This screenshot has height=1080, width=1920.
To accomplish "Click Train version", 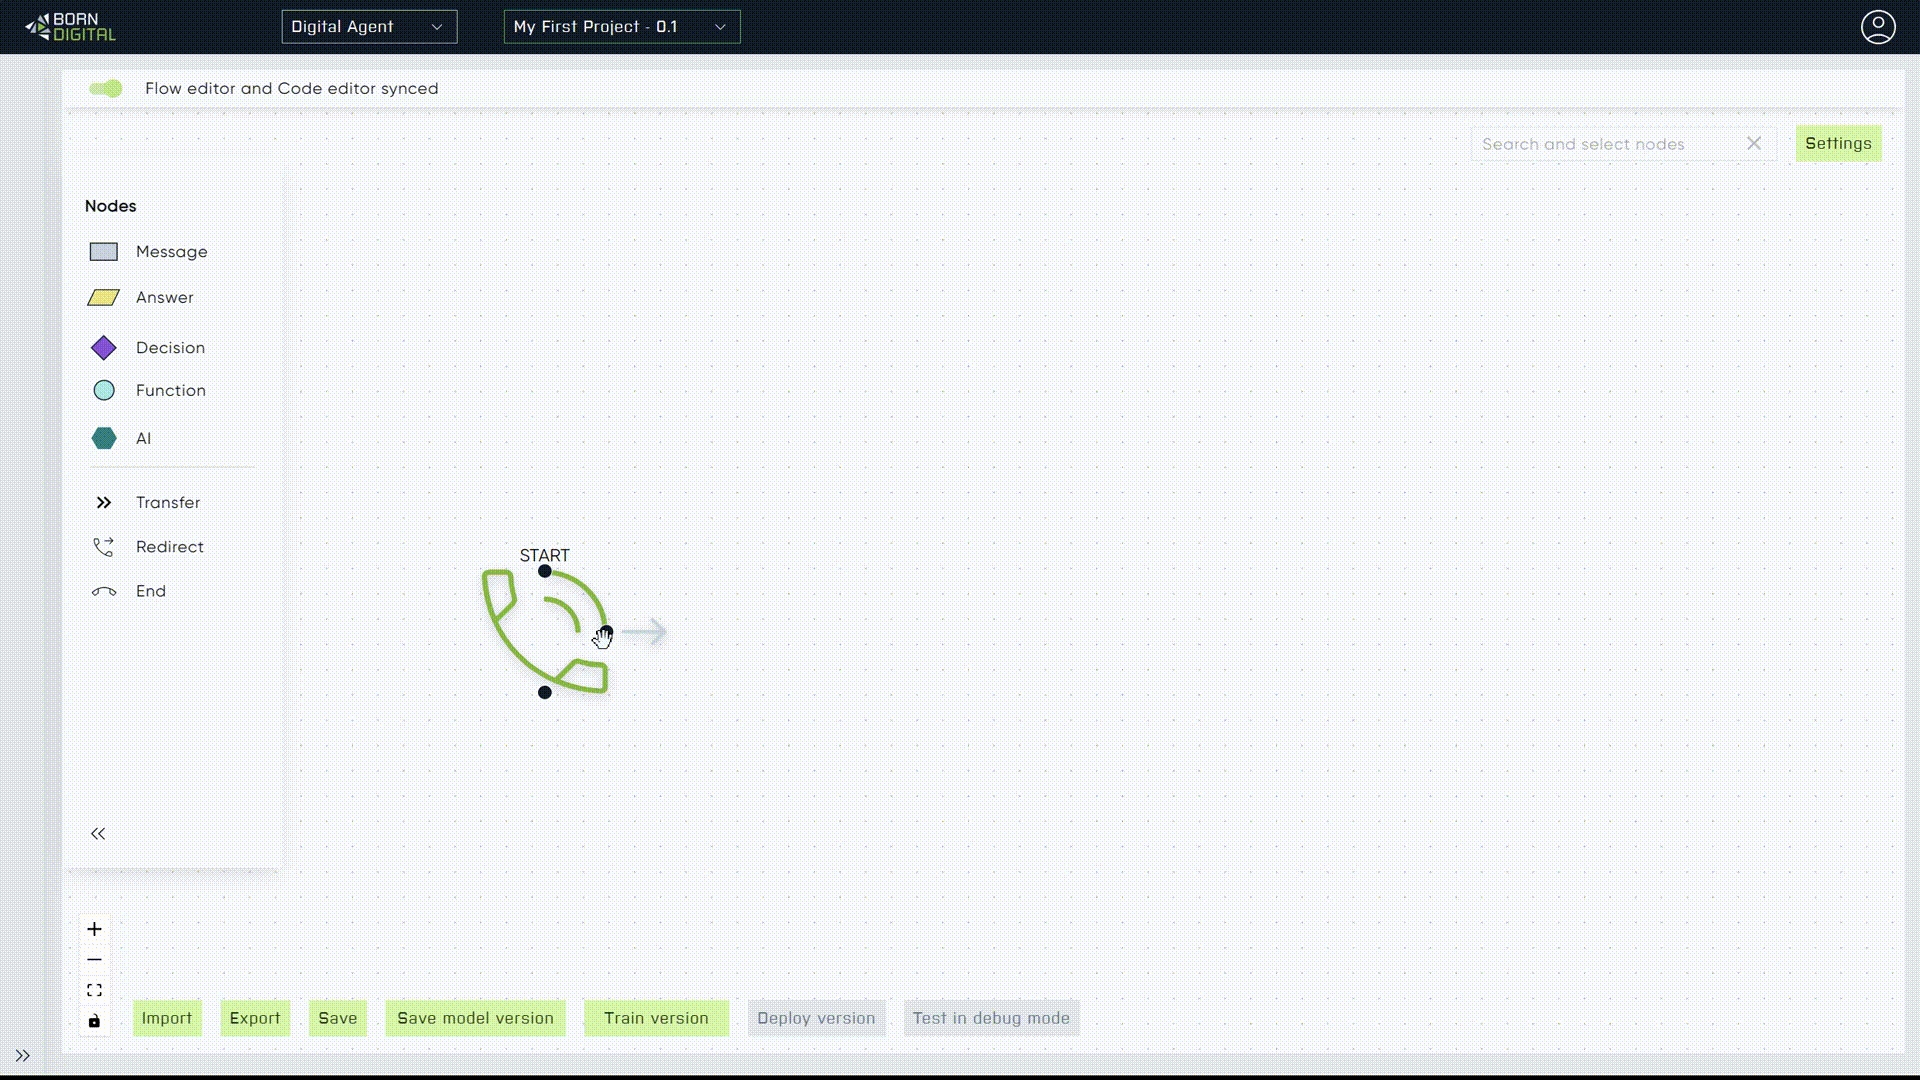I will (x=656, y=1018).
